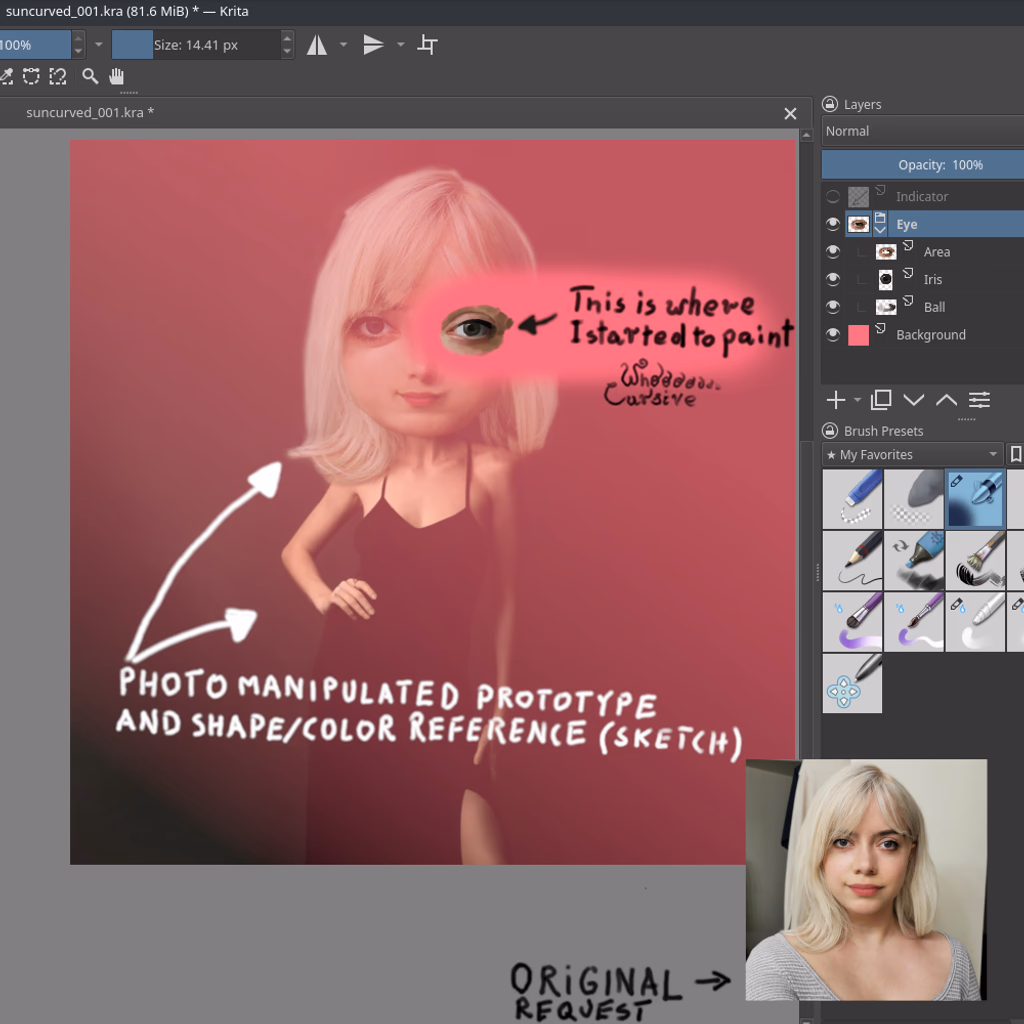Collapse the Eye group layer

coord(880,230)
